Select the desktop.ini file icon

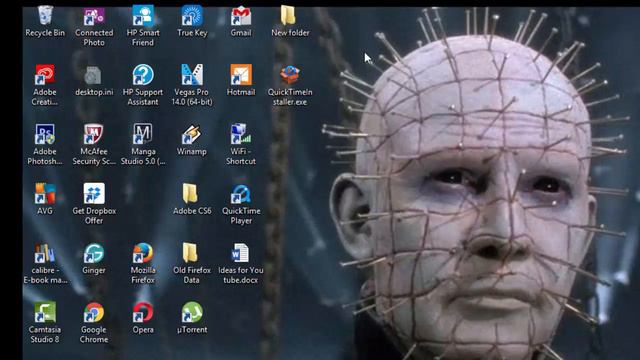[x=93, y=75]
